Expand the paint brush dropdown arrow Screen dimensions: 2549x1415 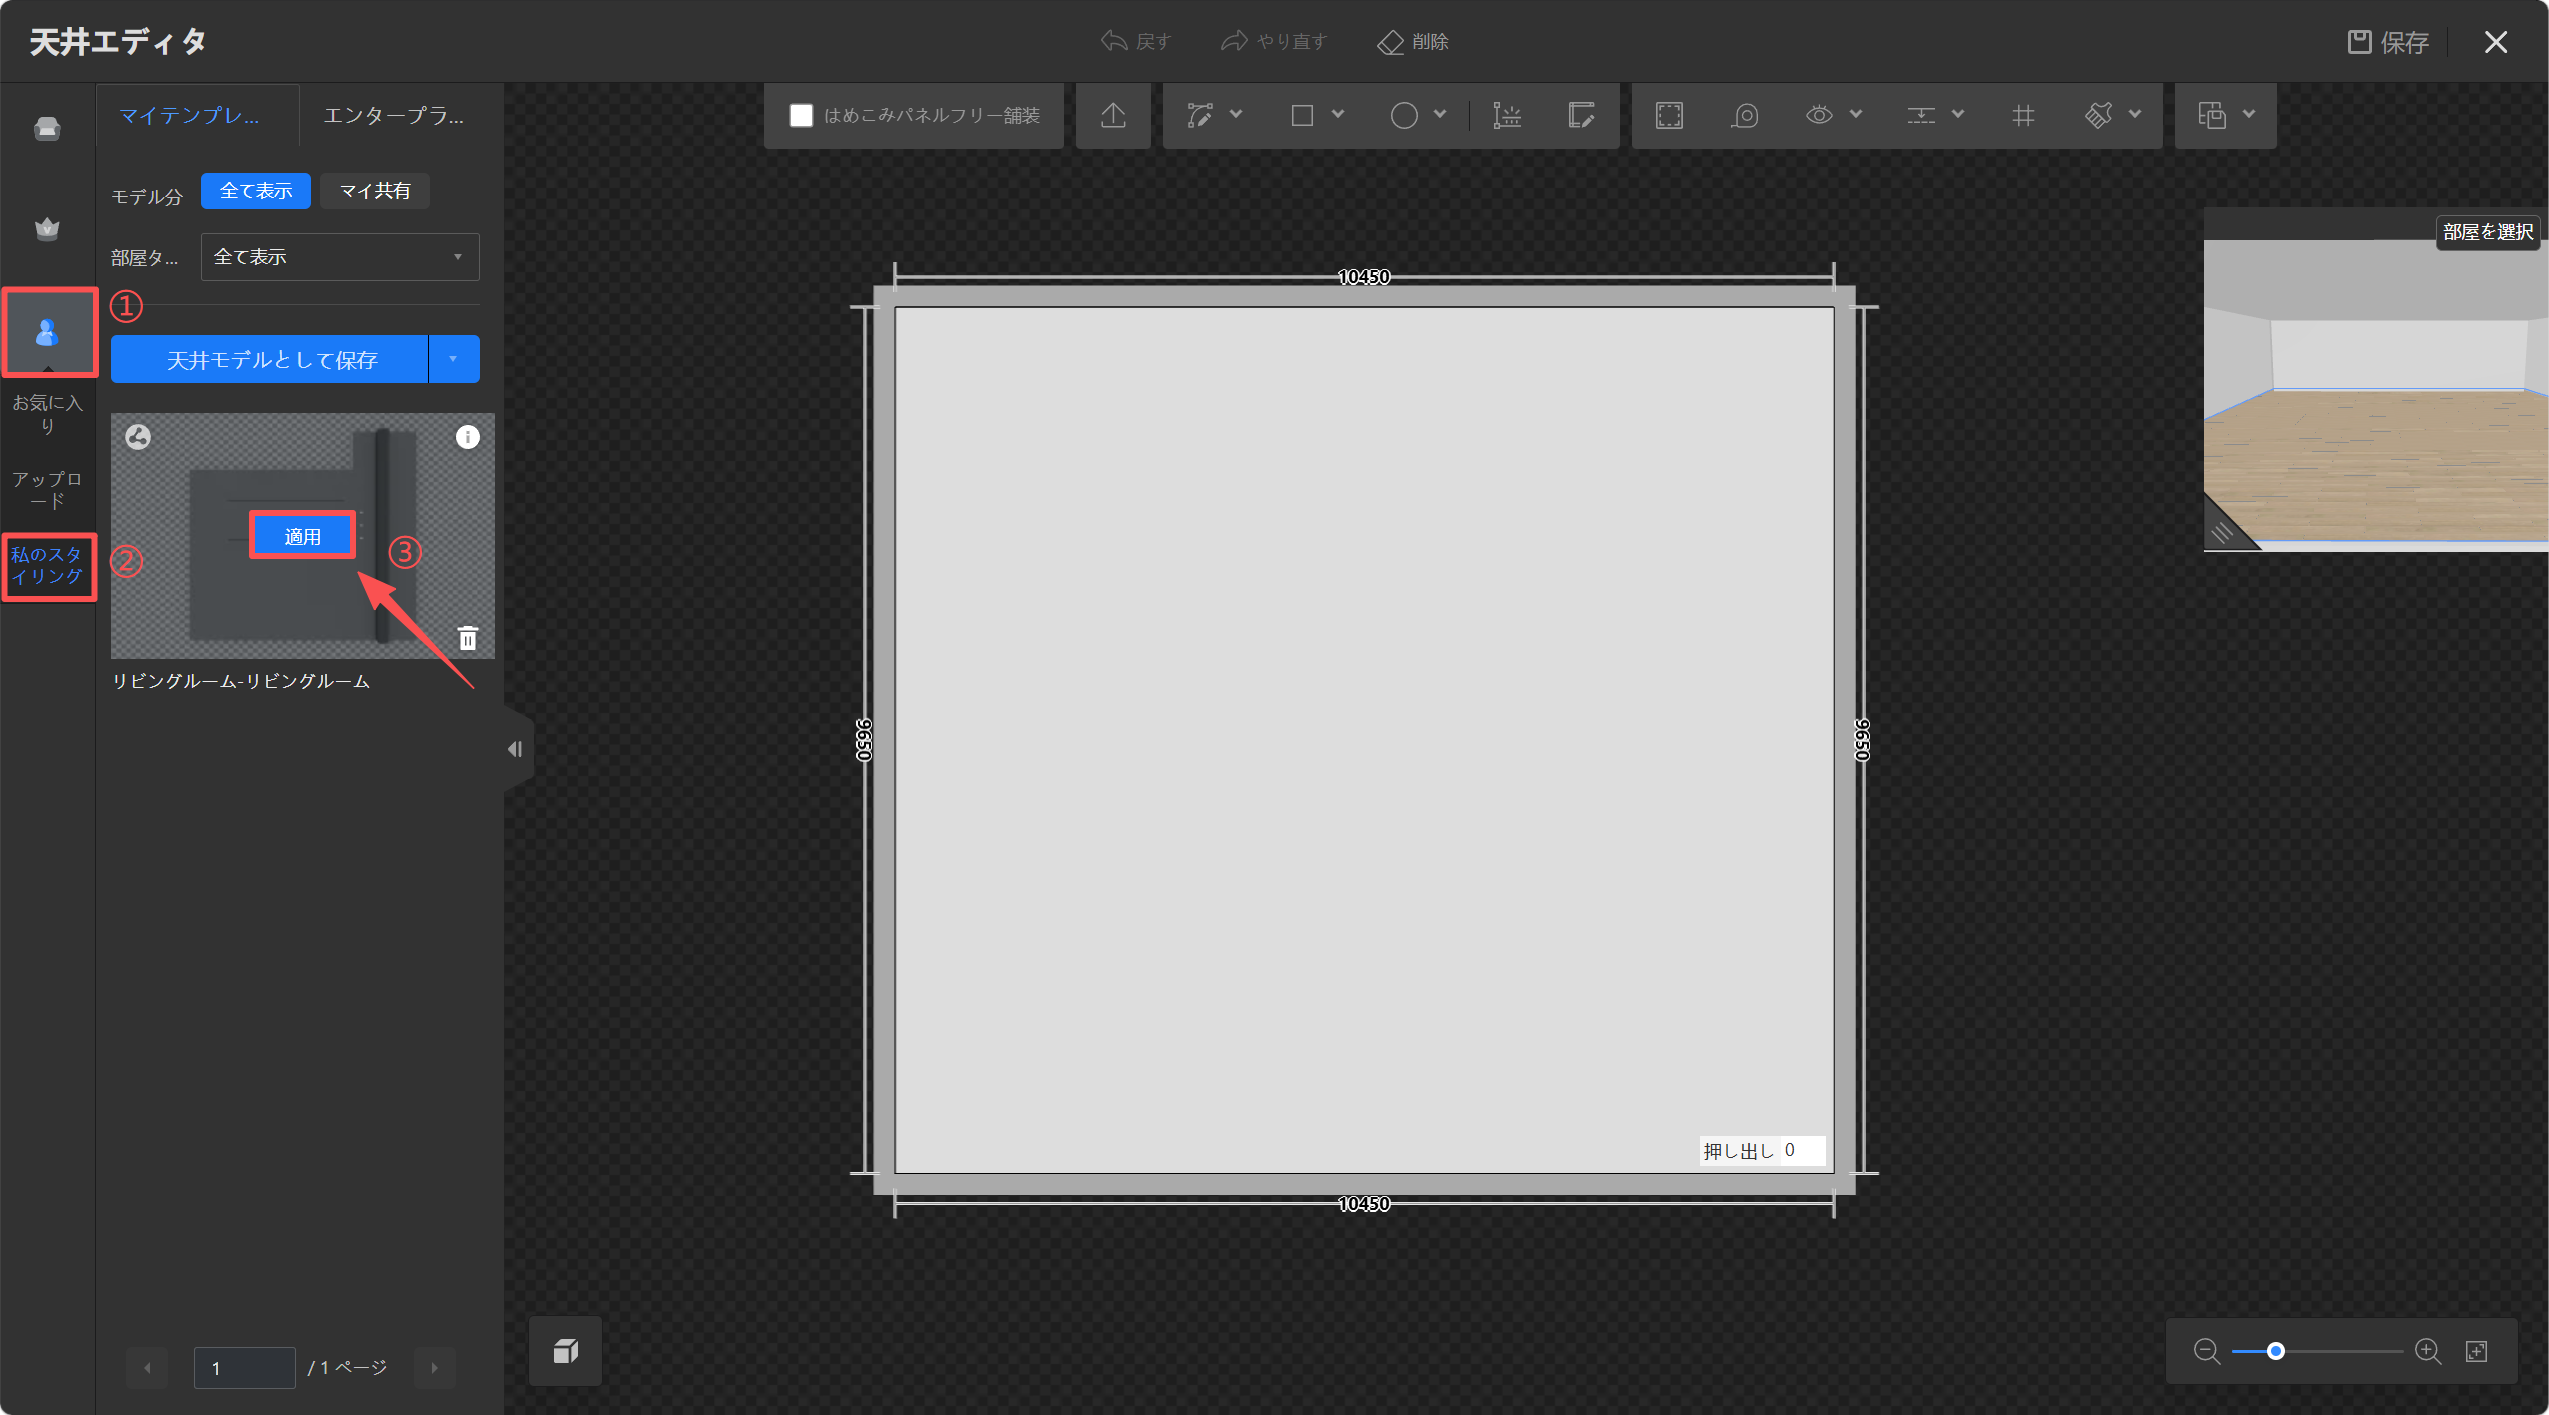tap(2135, 115)
